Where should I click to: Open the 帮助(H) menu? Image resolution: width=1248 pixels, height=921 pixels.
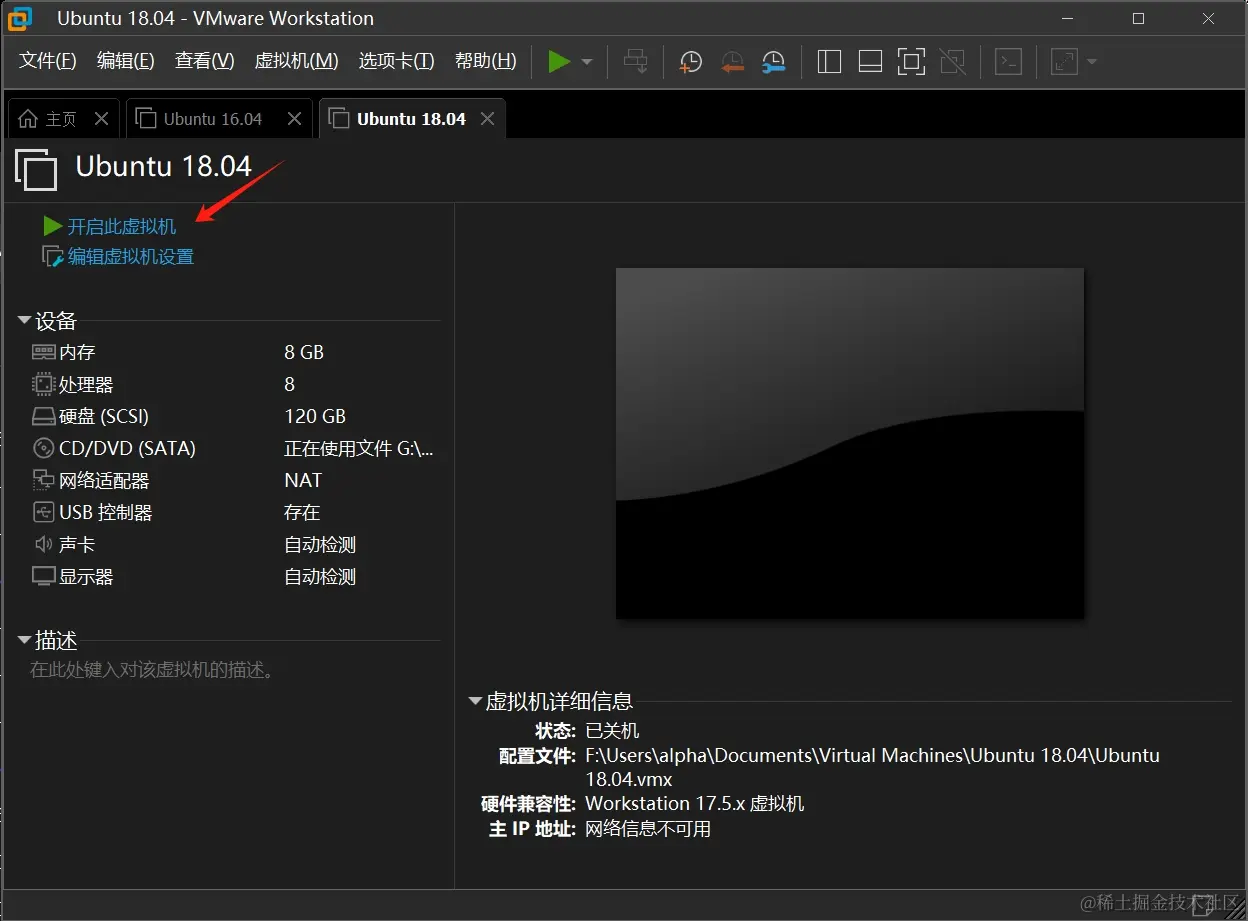coord(486,61)
